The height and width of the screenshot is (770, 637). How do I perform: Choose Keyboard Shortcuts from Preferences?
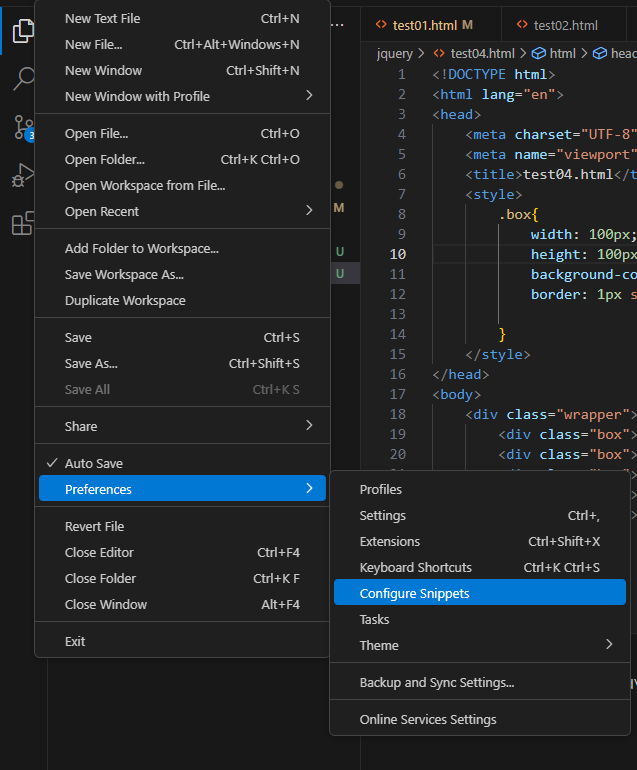(x=415, y=567)
